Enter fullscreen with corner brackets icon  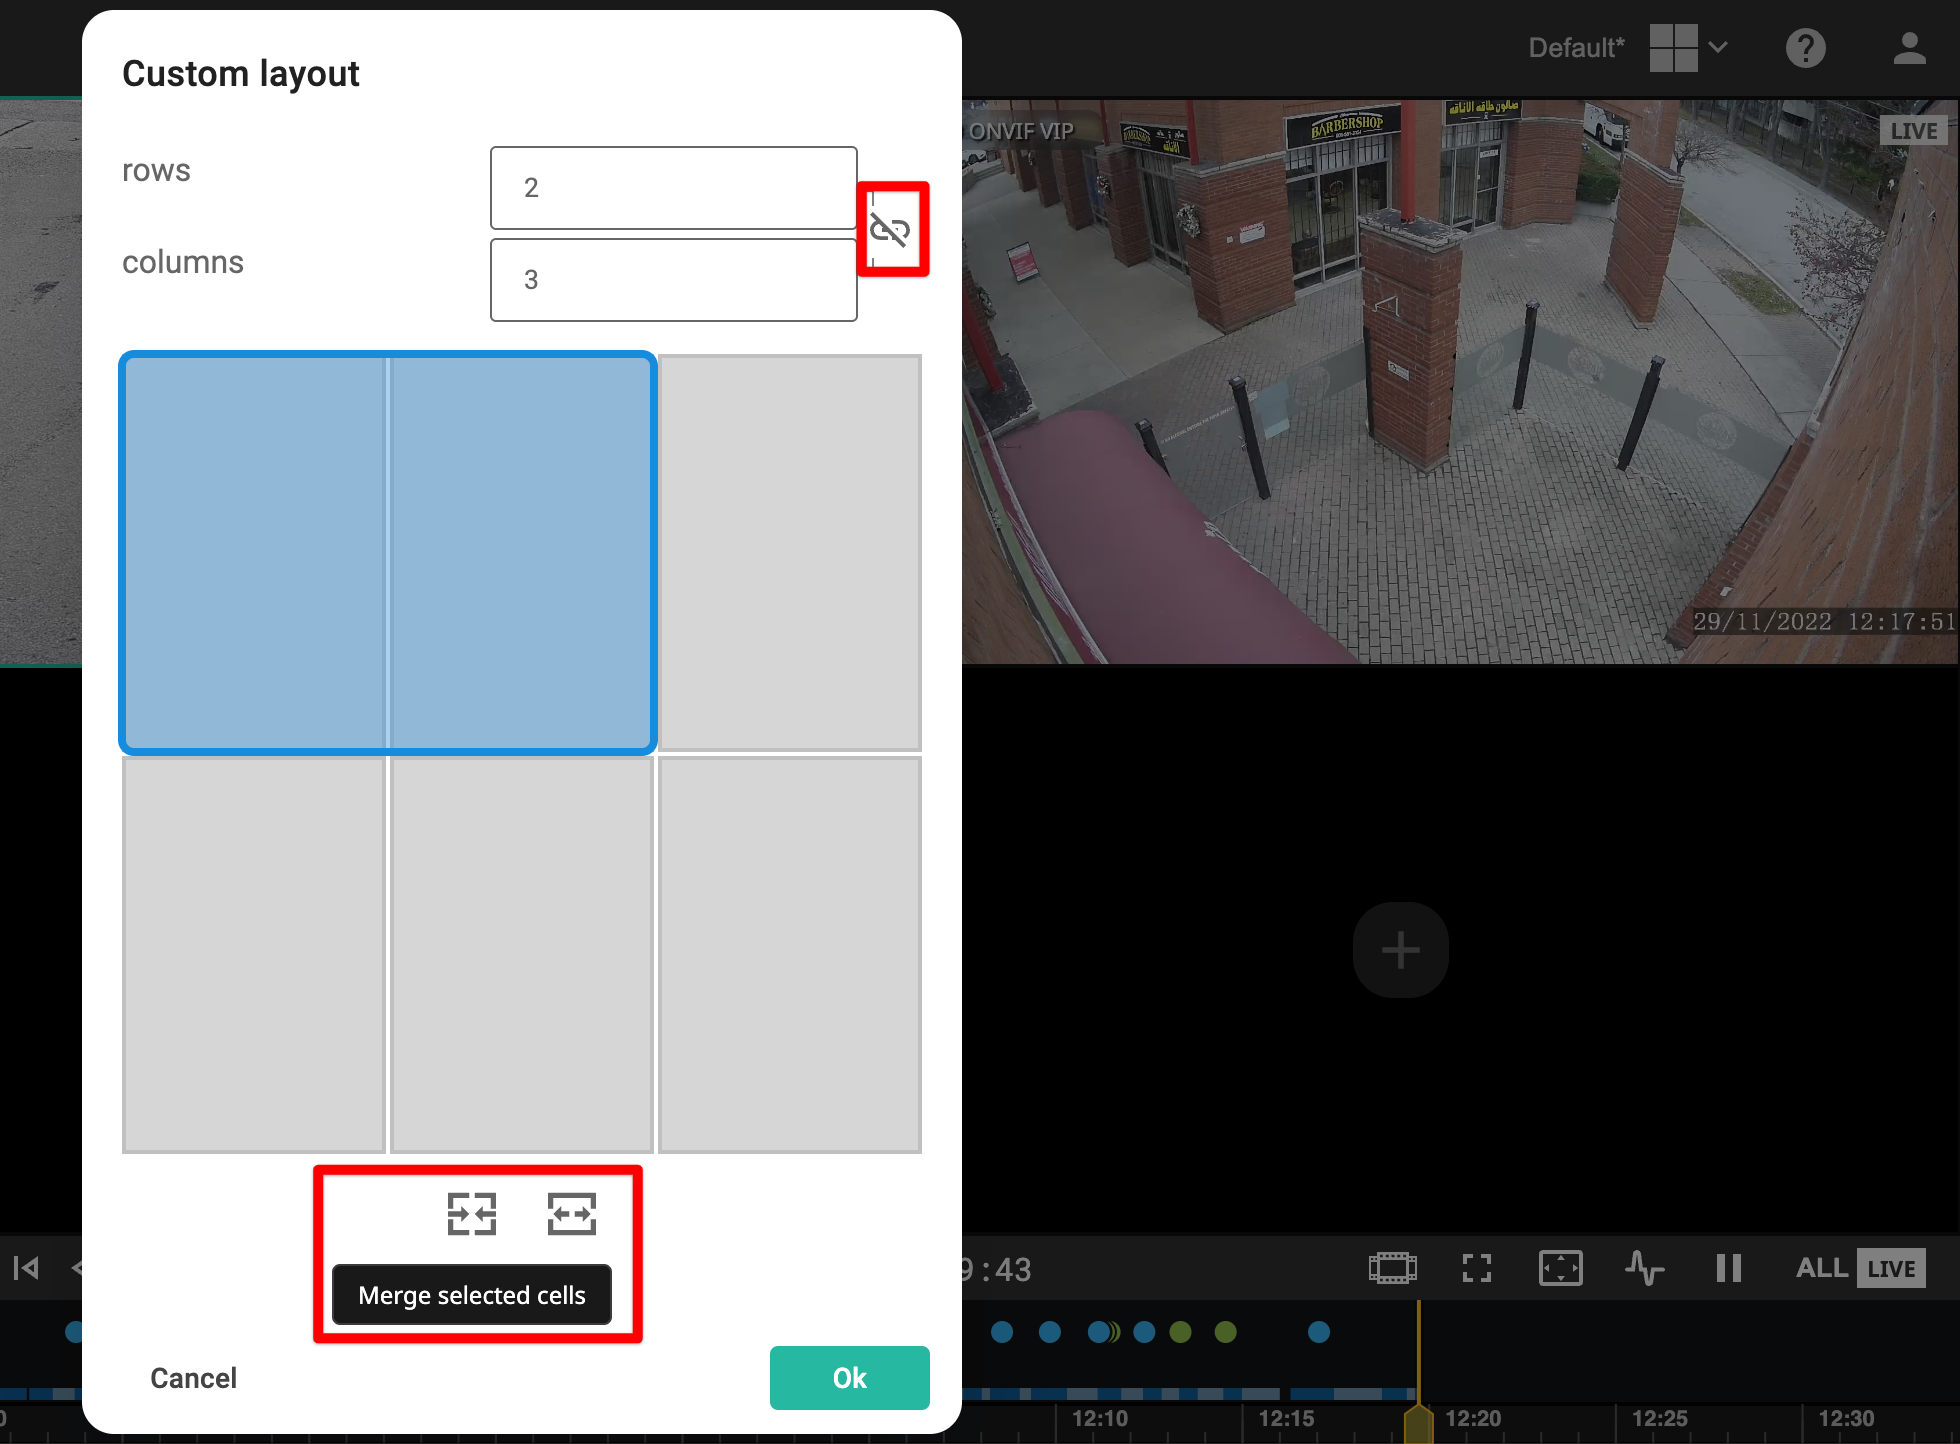[1476, 1268]
